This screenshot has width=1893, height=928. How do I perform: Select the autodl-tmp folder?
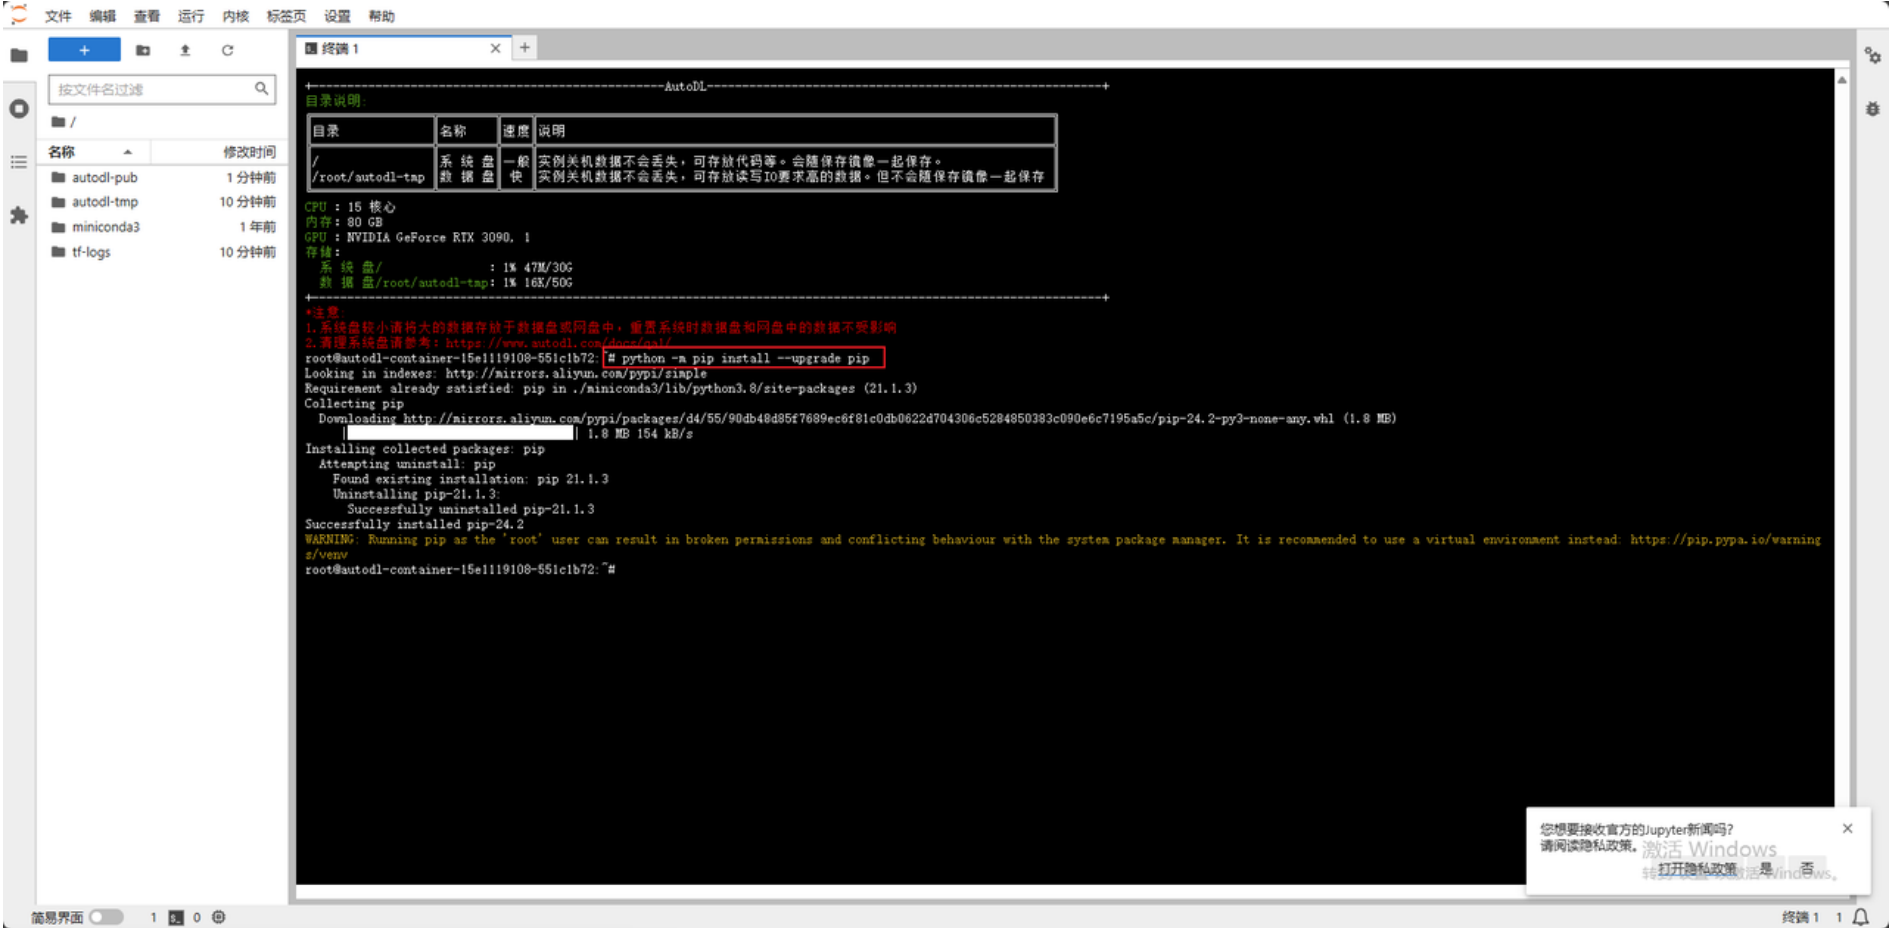pos(164,202)
